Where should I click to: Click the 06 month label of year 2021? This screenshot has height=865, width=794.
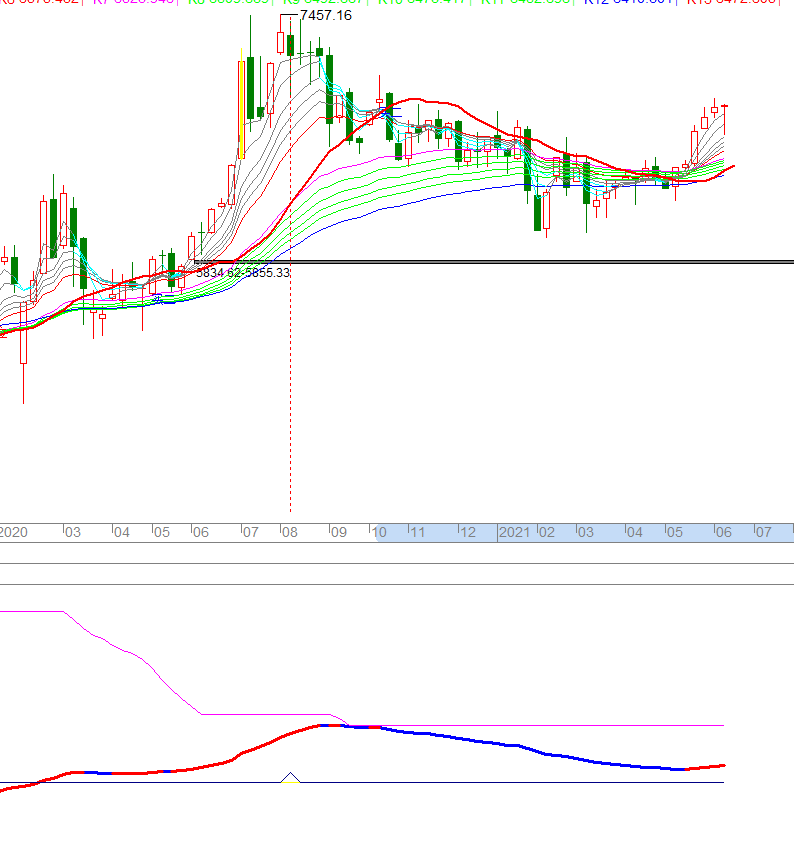[723, 532]
